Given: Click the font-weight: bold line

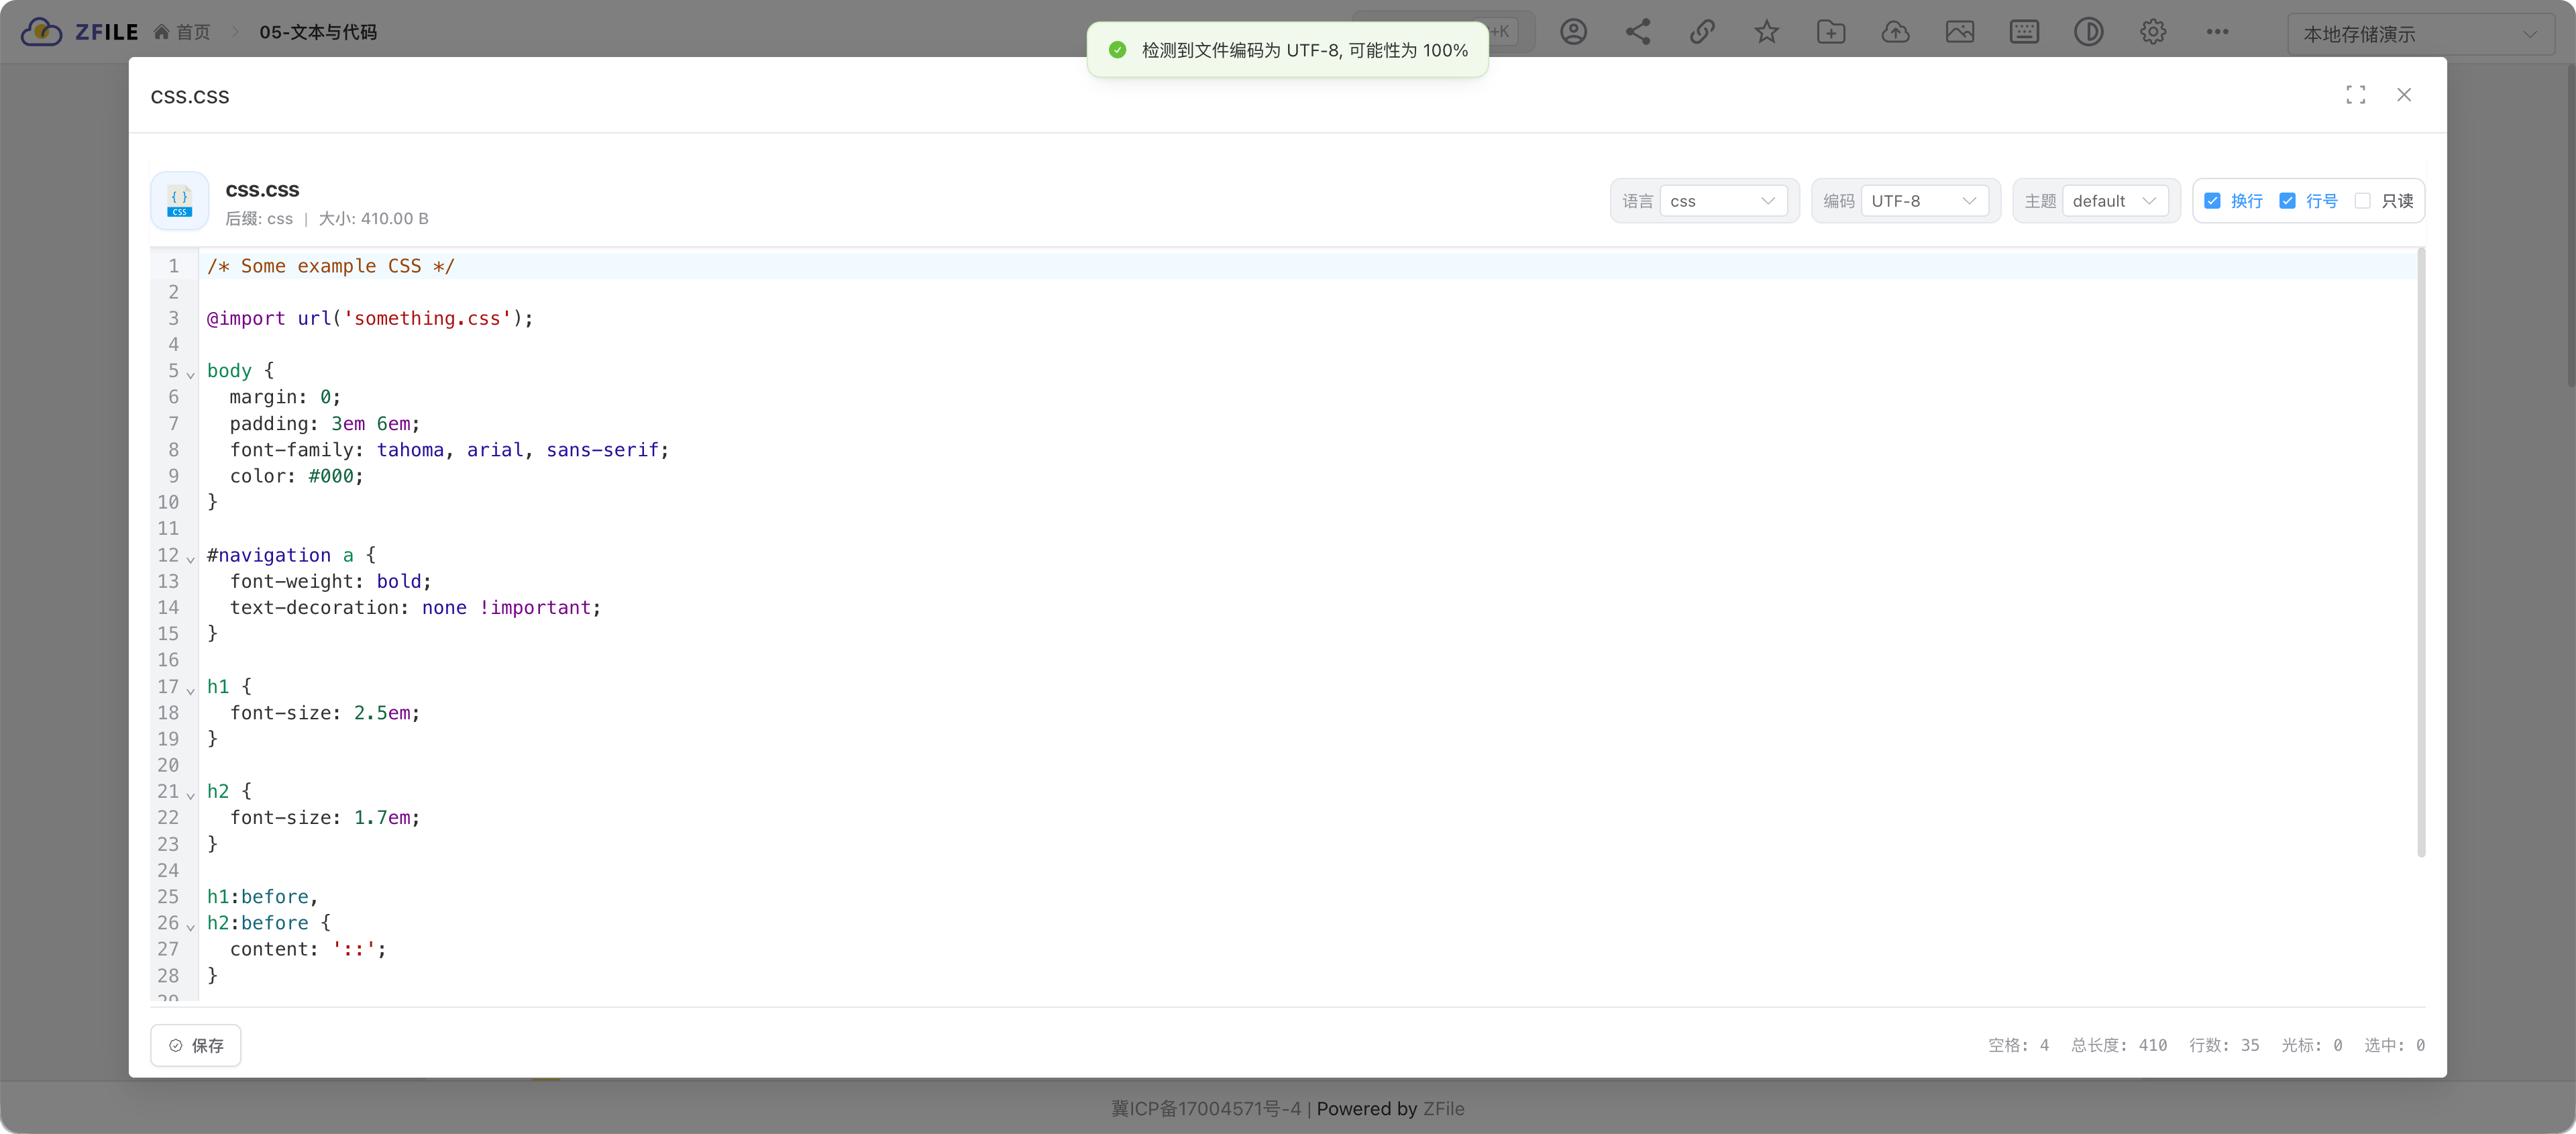Looking at the screenshot, I should coord(330,581).
